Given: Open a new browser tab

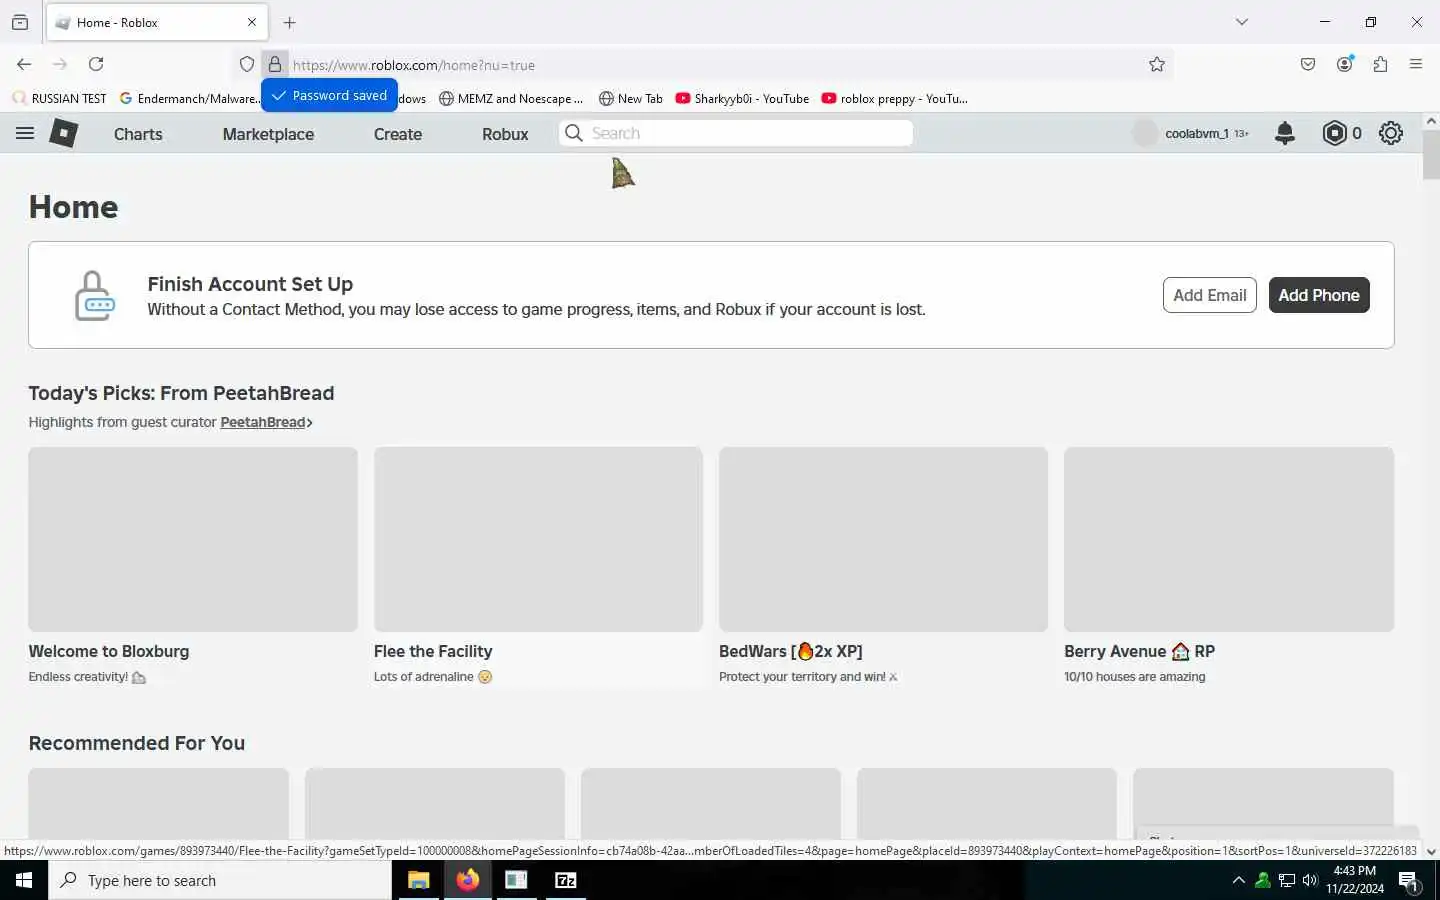Looking at the screenshot, I should tap(290, 22).
